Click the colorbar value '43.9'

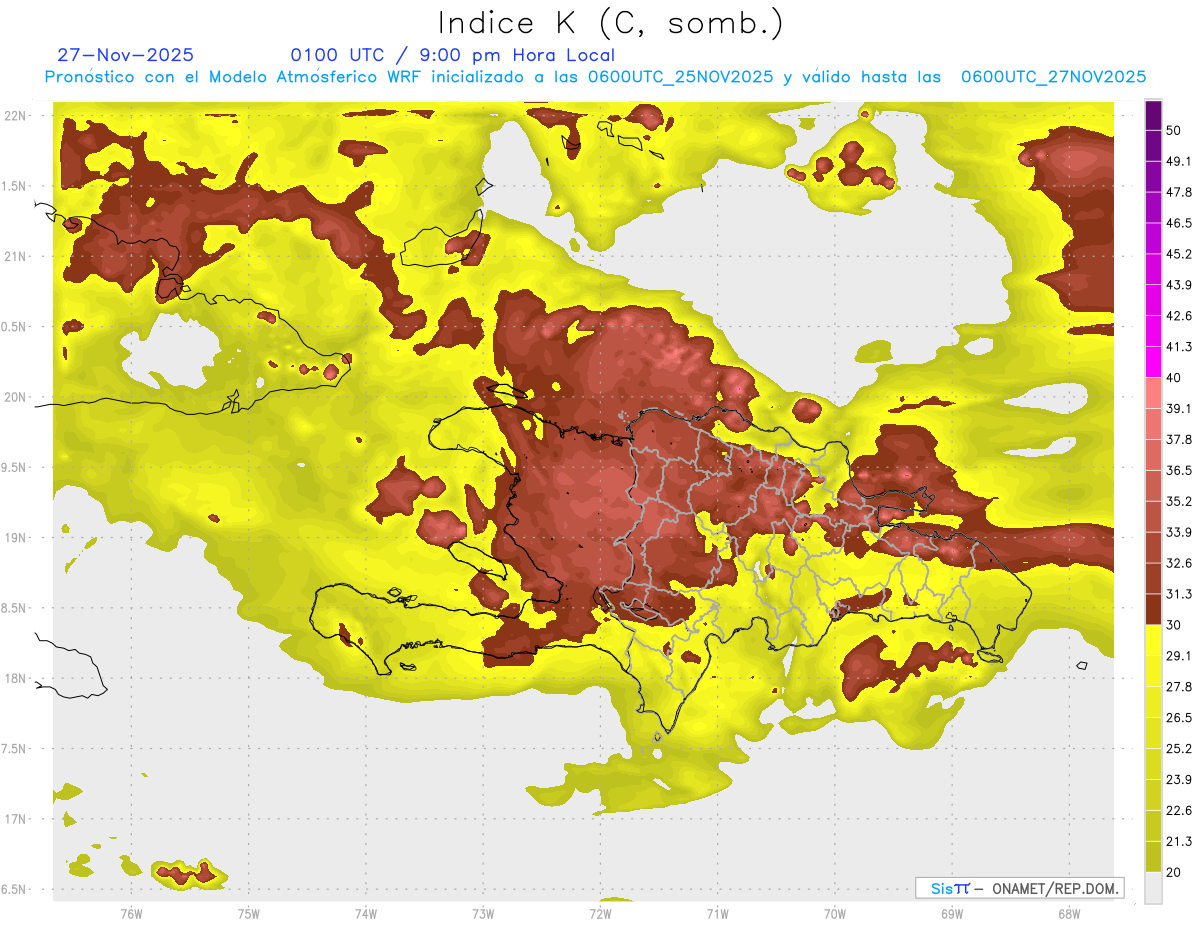coord(1178,285)
